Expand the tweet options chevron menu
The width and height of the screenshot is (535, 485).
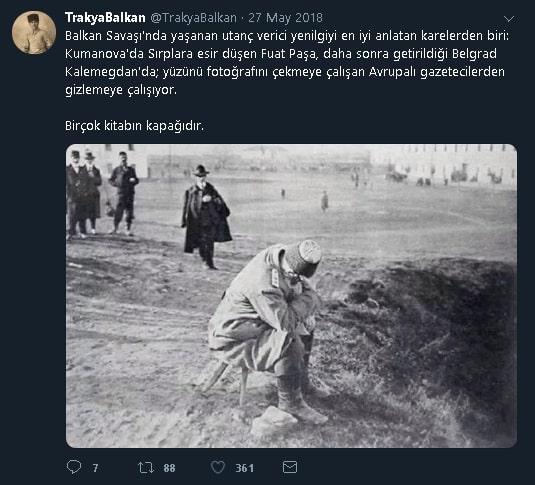(509, 19)
